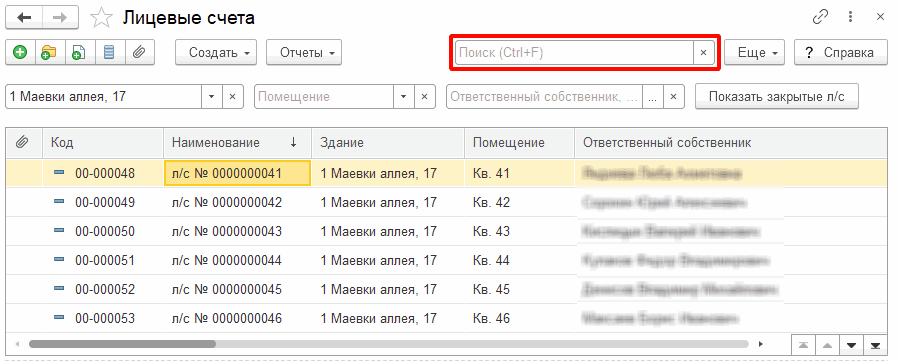
Task: Click the green plus create icon
Action: (21, 53)
